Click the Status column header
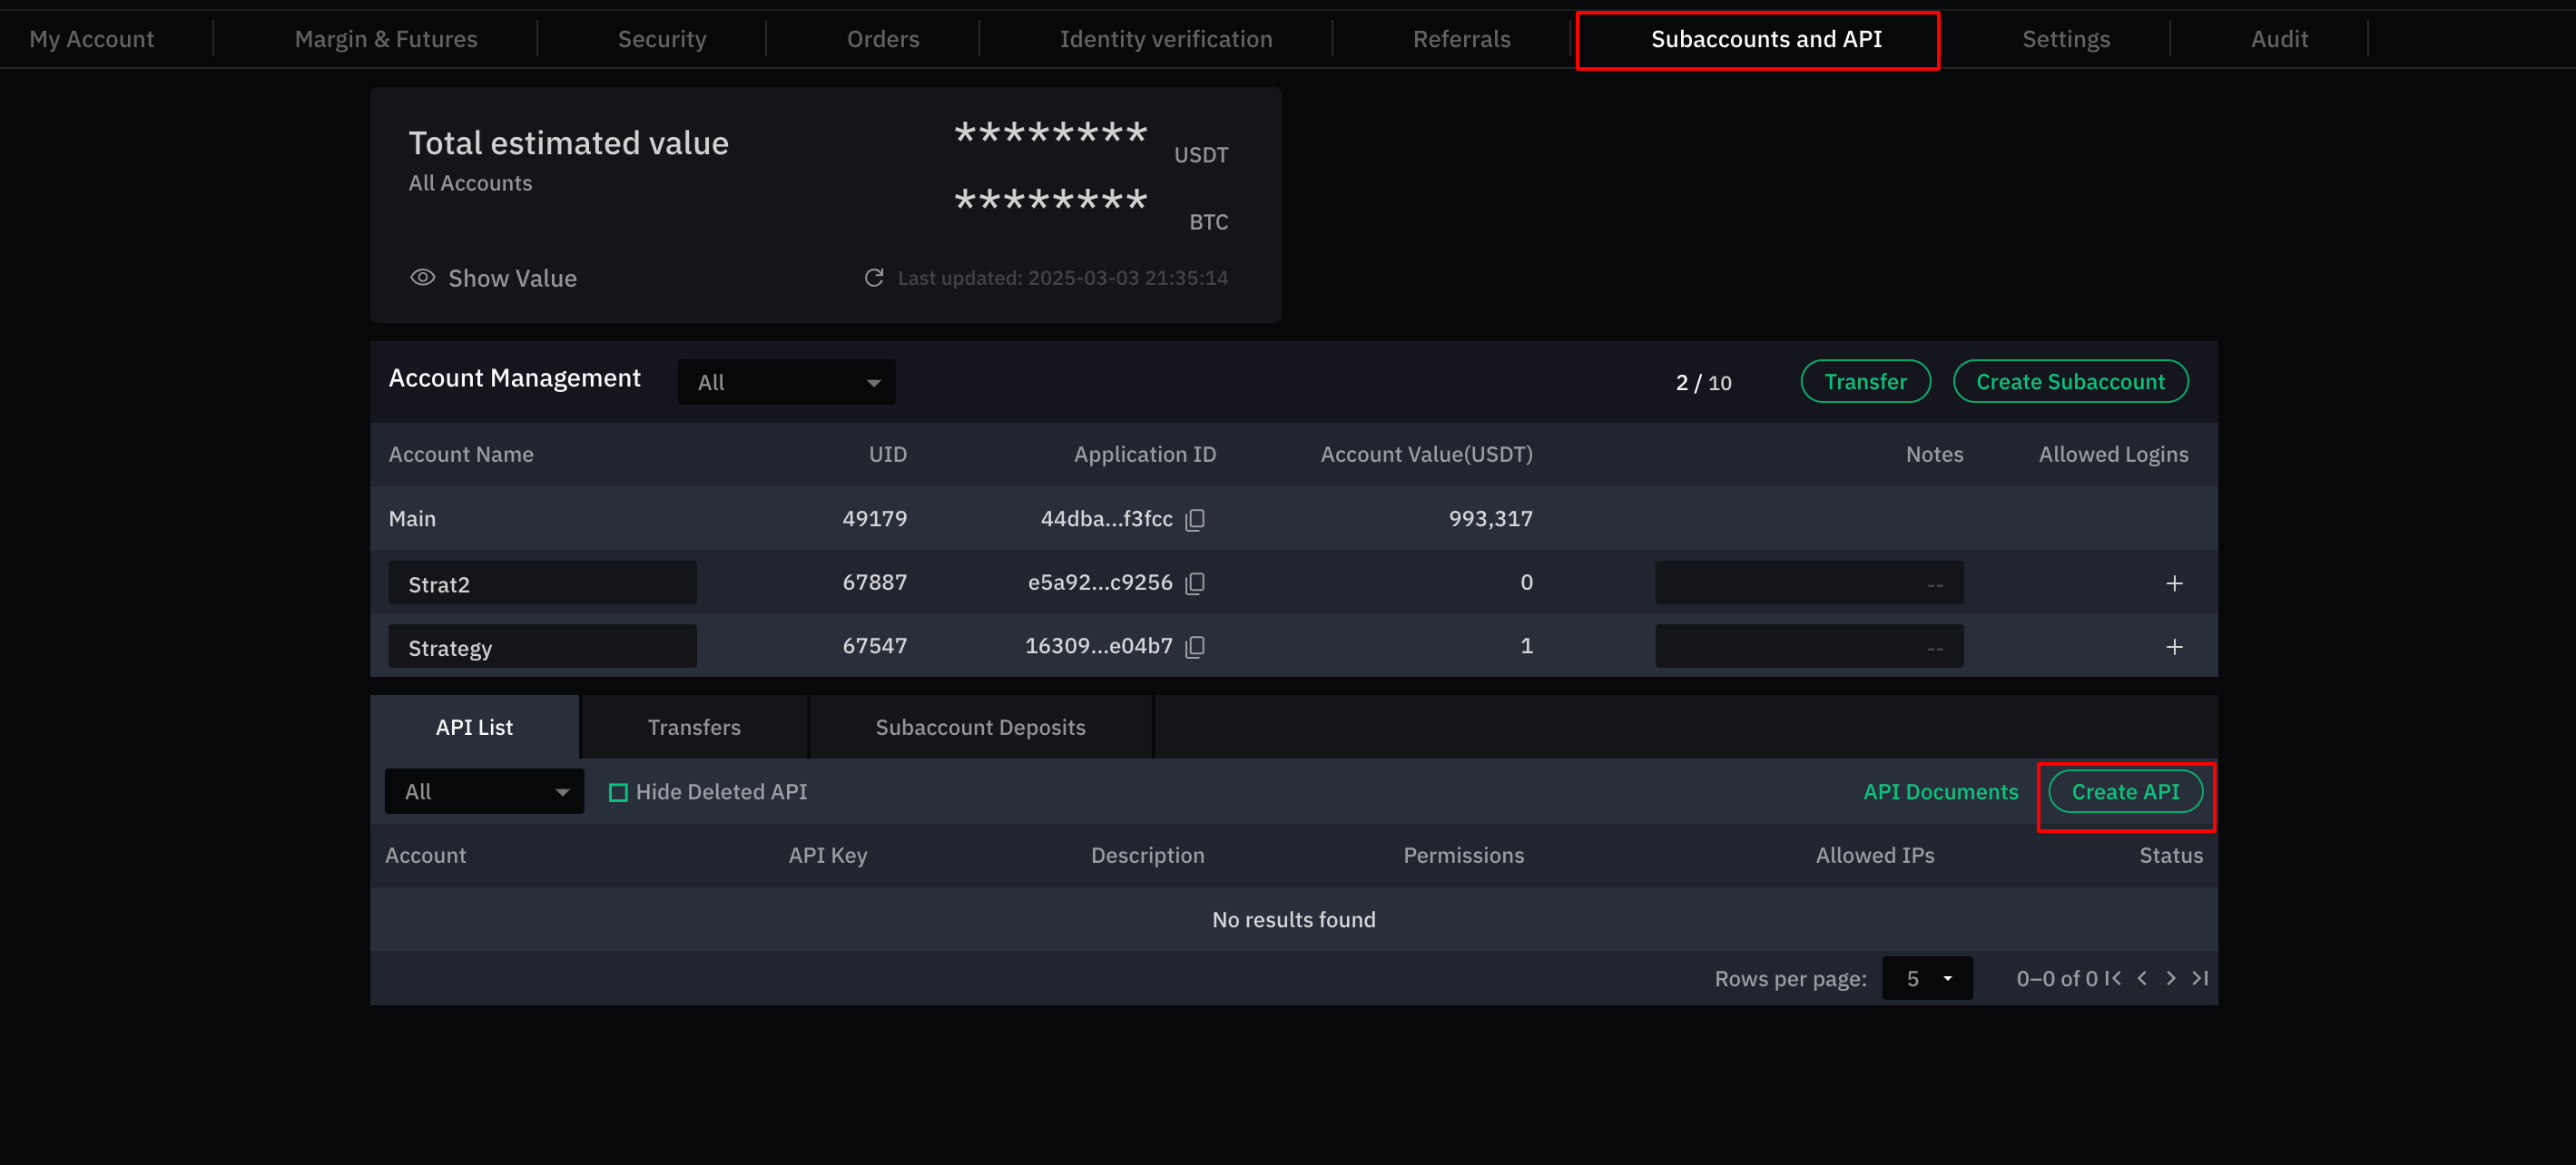This screenshot has height=1165, width=2576. click(x=2171, y=856)
